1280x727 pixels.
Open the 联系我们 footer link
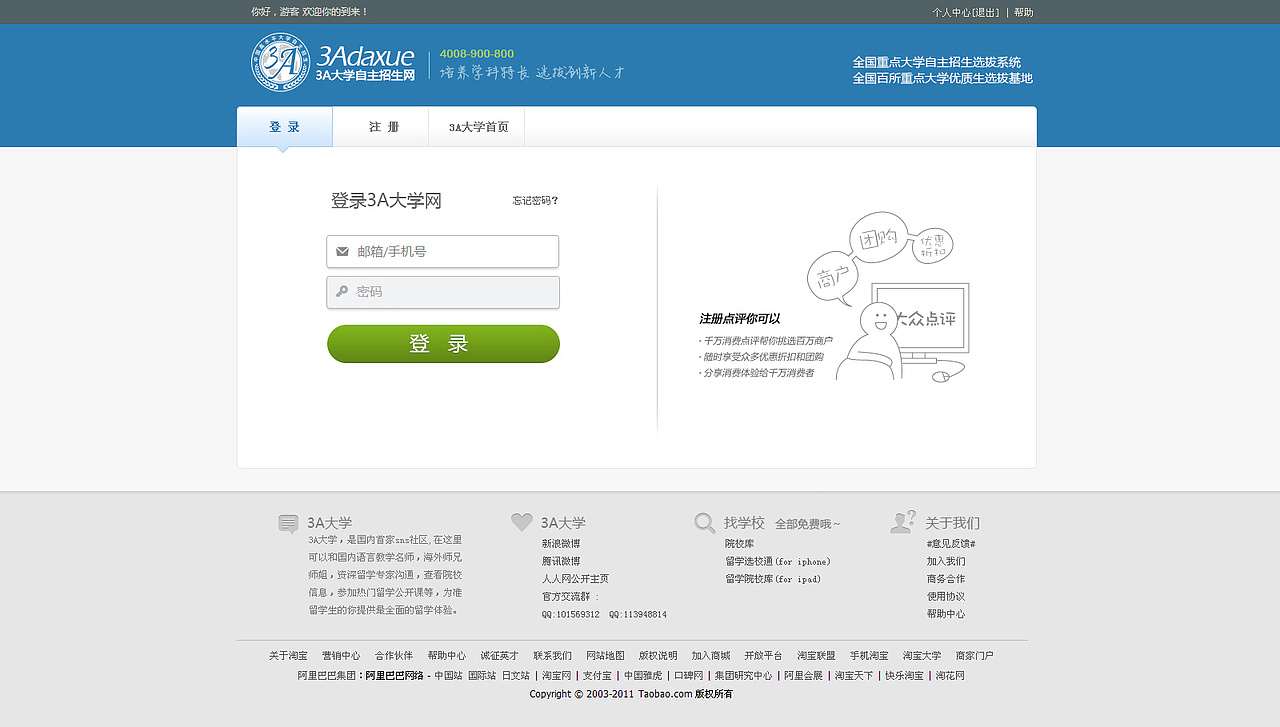pos(552,656)
